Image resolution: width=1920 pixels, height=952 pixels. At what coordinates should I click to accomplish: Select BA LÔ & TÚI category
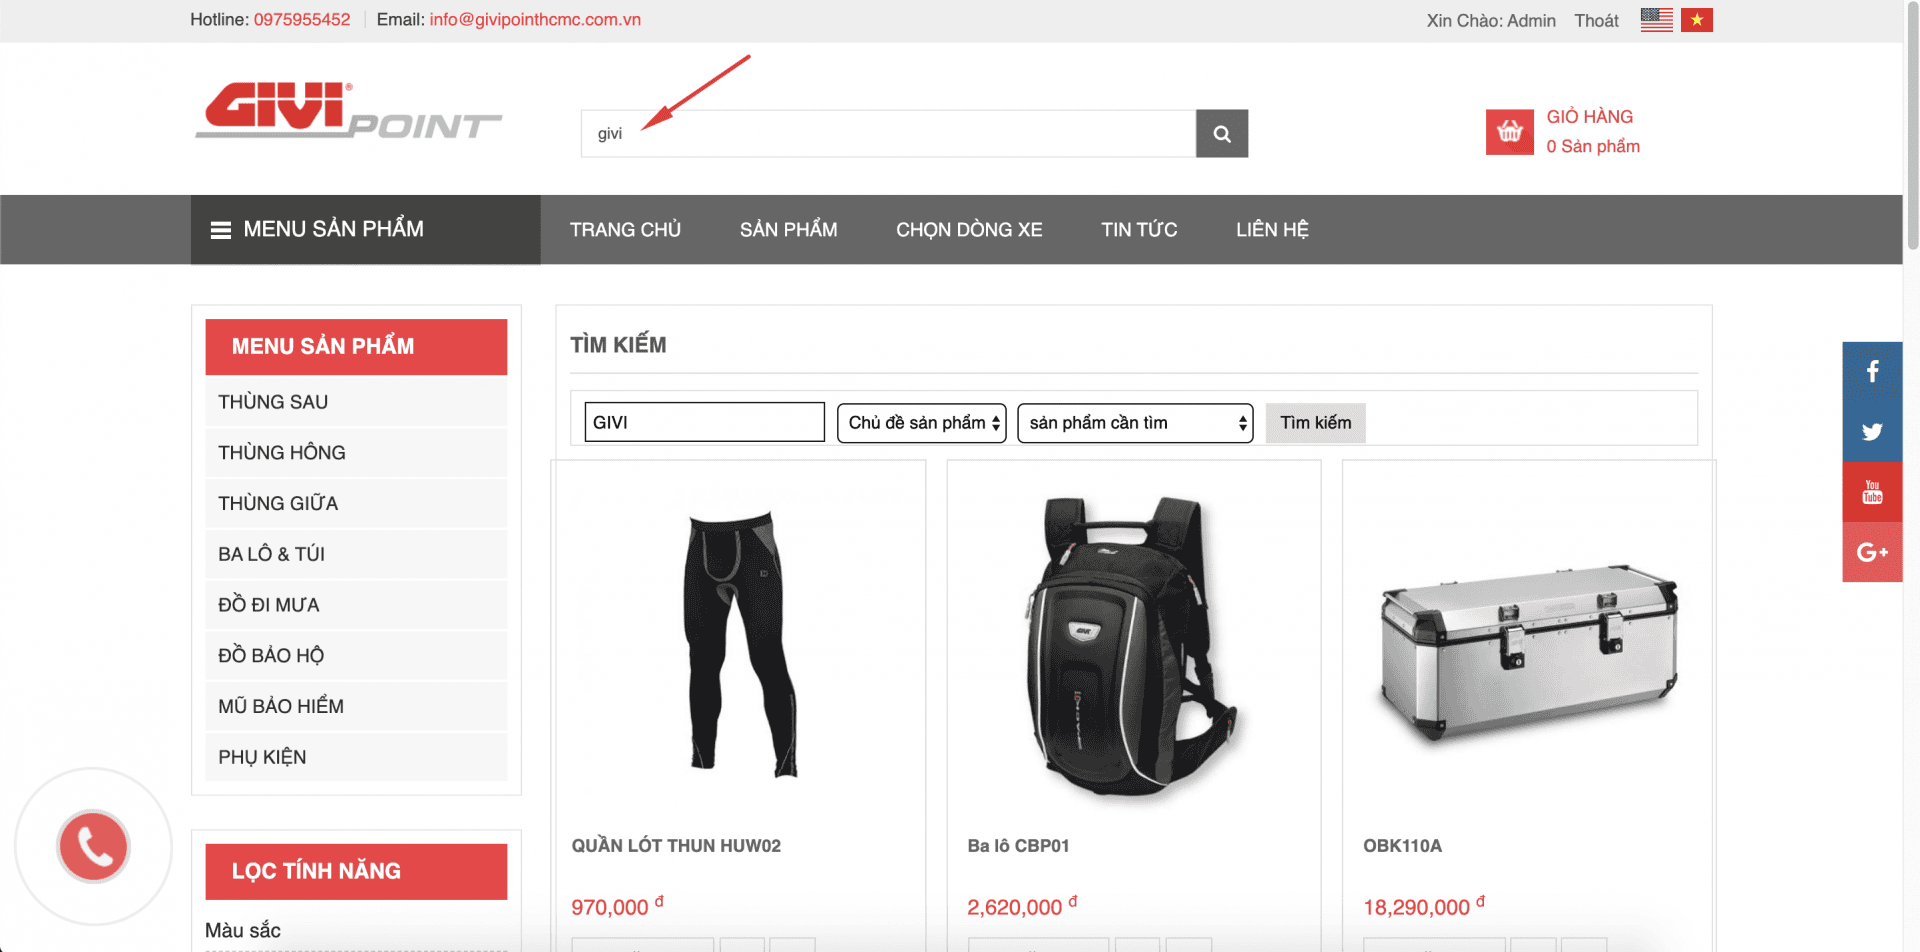pos(356,554)
